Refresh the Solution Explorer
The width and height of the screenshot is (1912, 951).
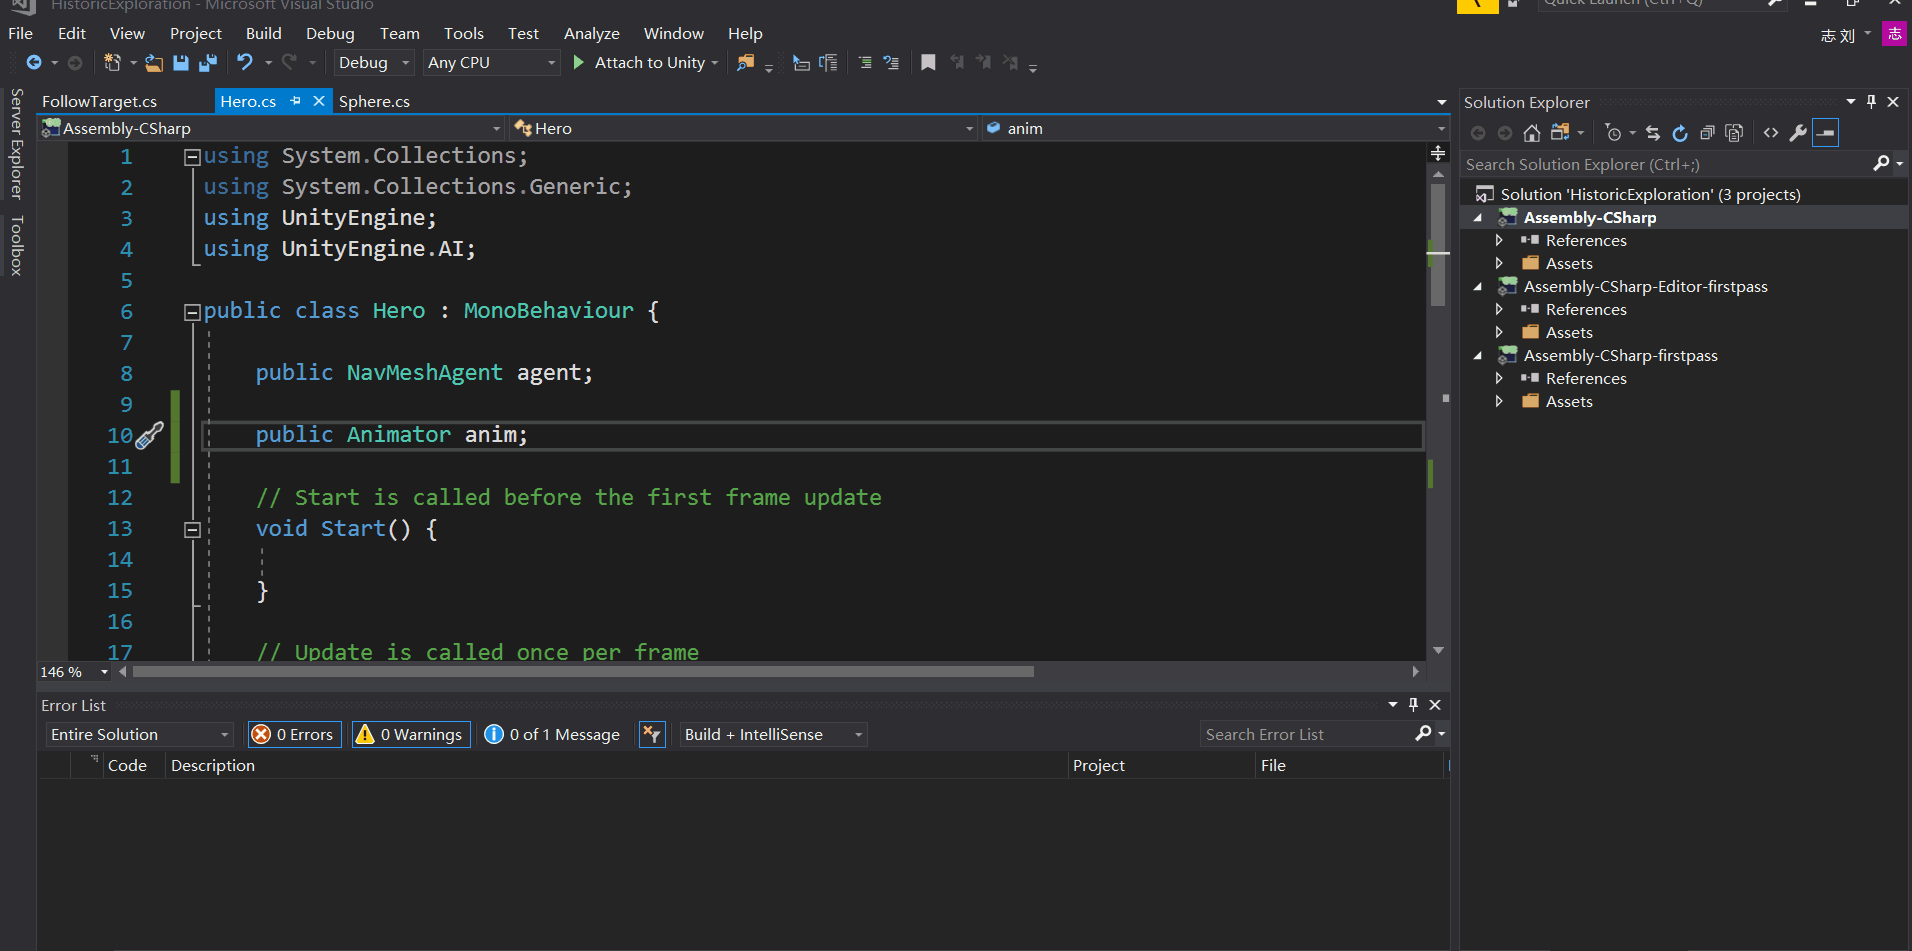[1680, 132]
